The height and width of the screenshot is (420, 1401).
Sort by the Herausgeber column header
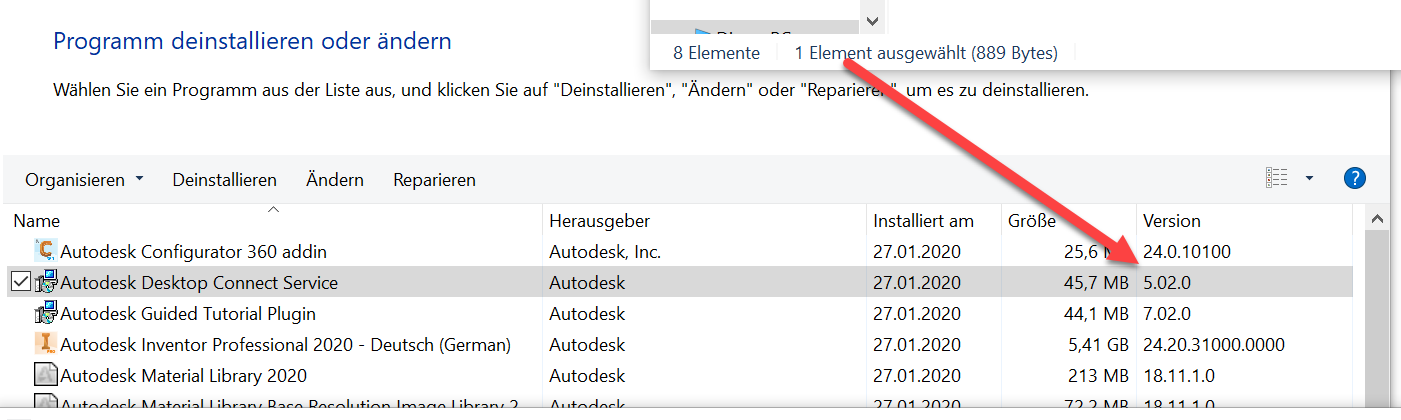(x=600, y=221)
